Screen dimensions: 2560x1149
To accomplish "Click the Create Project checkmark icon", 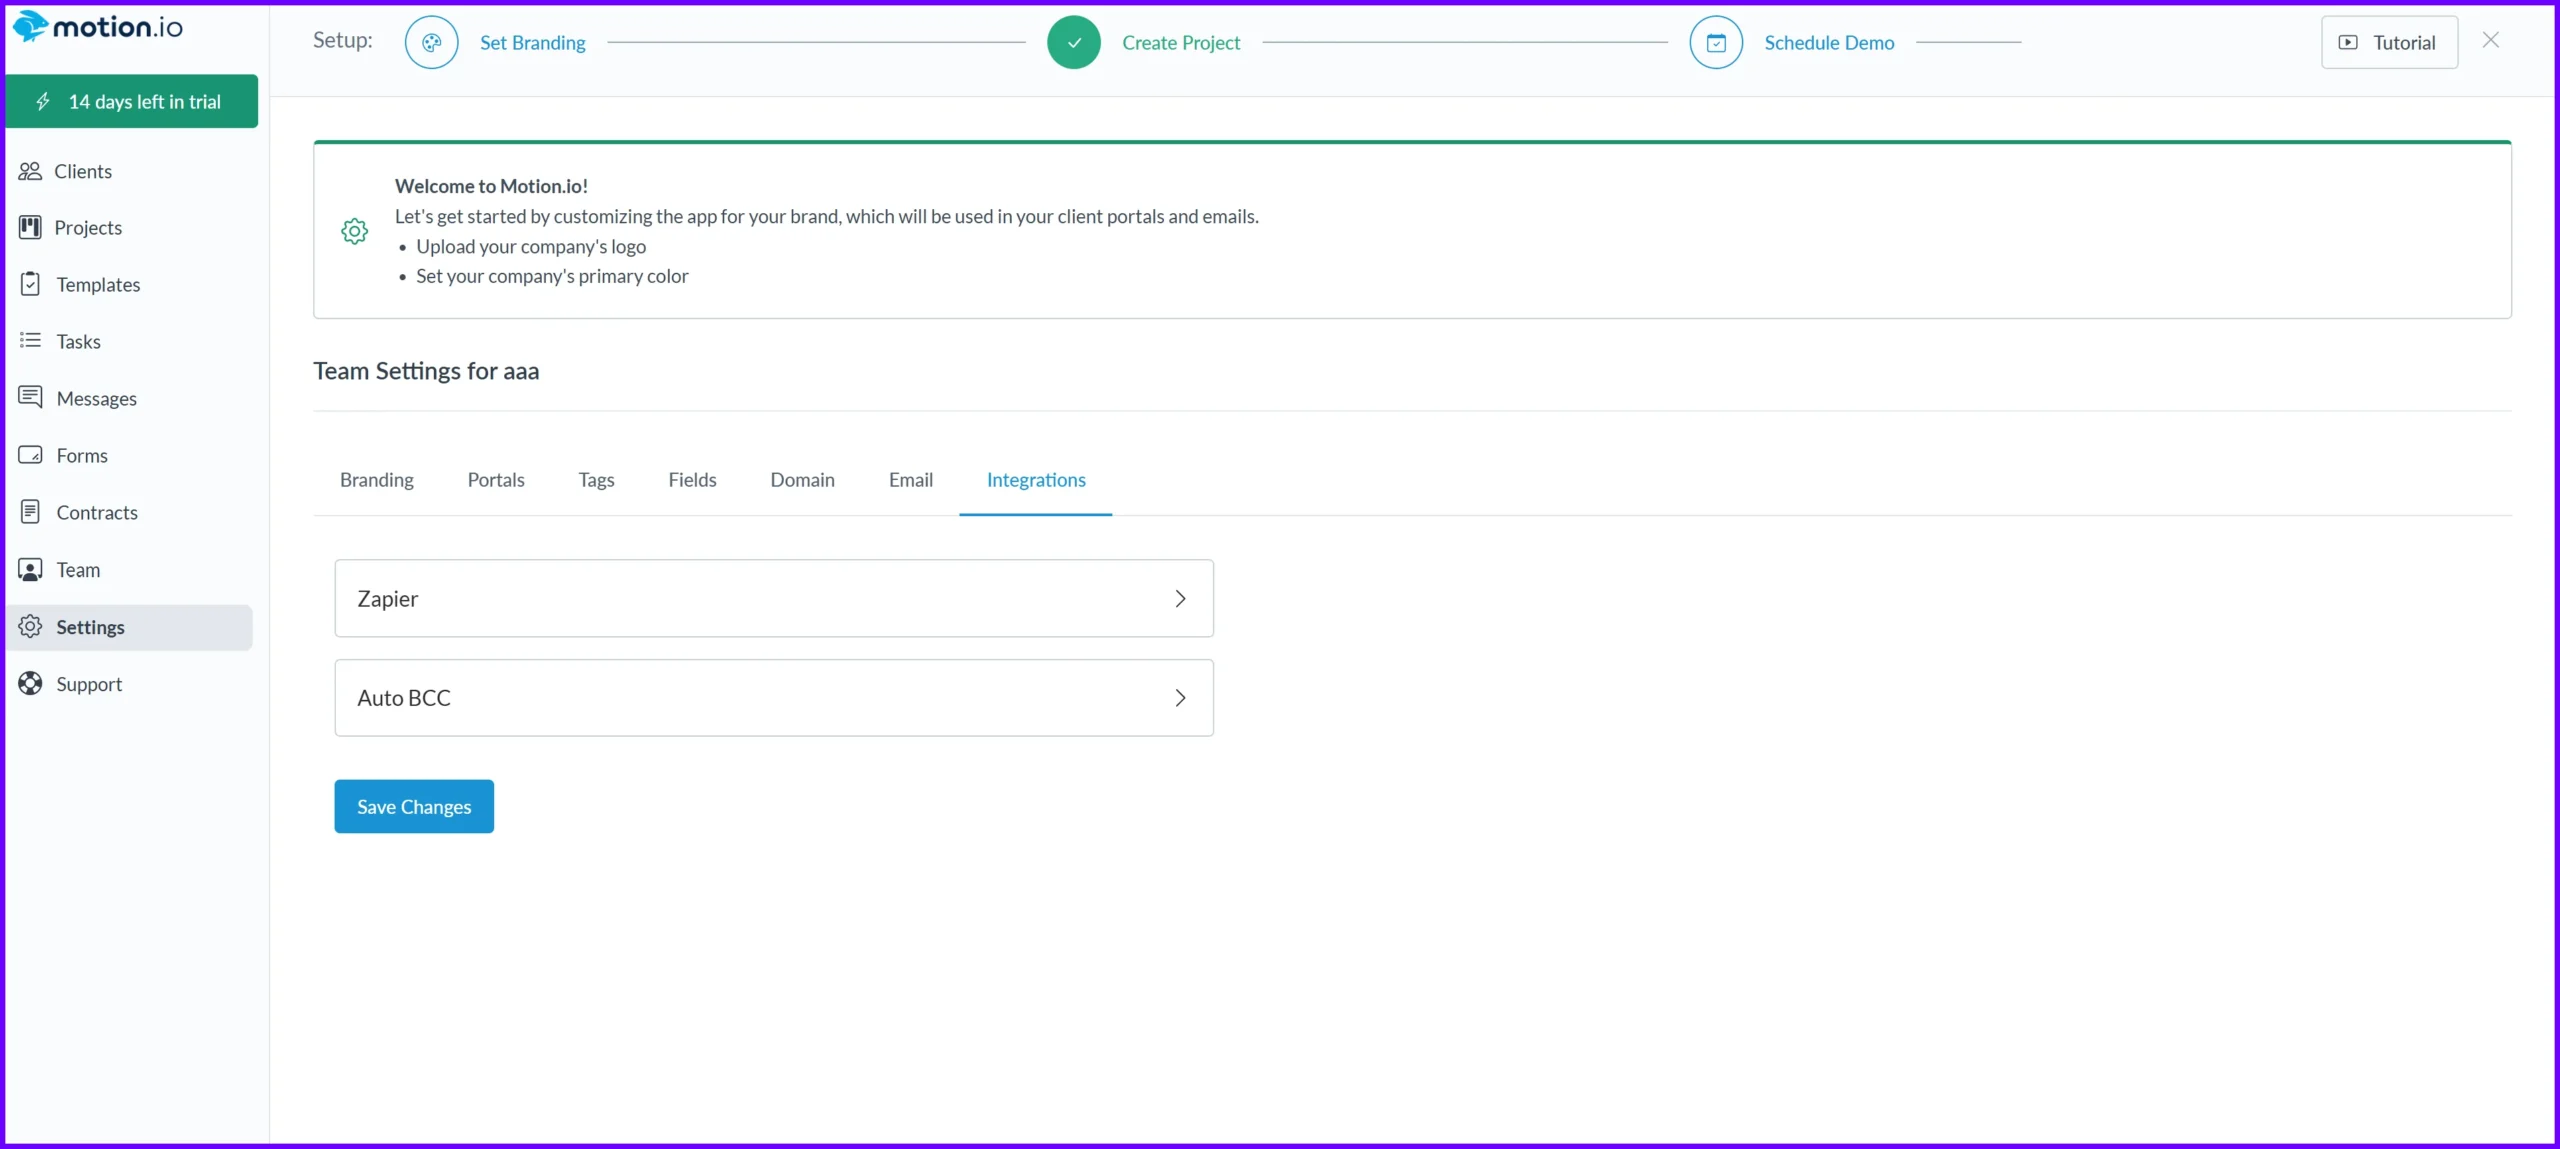I will pyautogui.click(x=1073, y=42).
